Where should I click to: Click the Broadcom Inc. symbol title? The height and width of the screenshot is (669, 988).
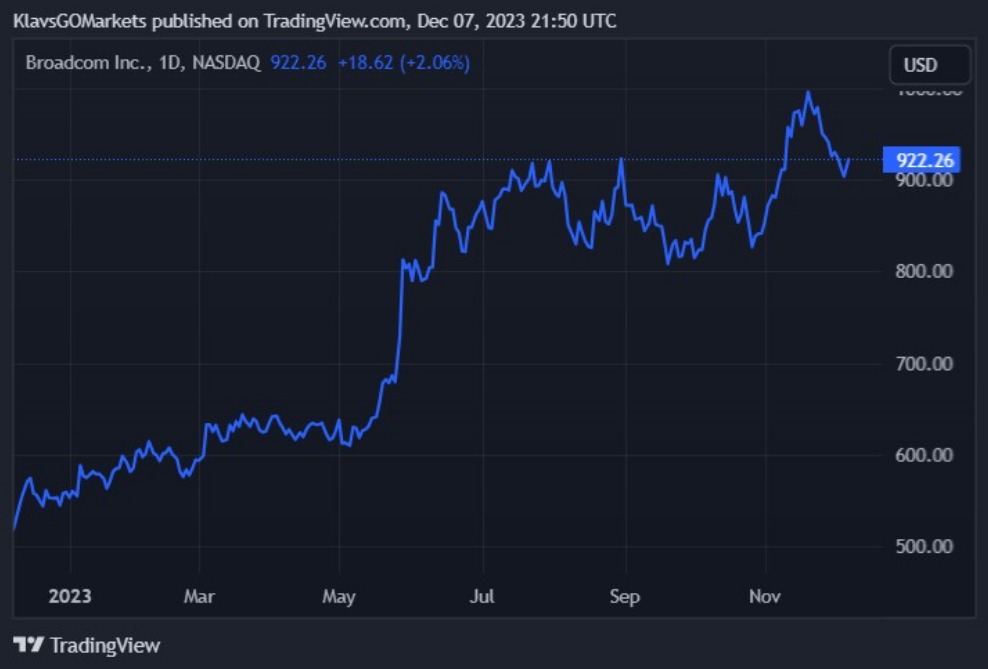[89, 62]
